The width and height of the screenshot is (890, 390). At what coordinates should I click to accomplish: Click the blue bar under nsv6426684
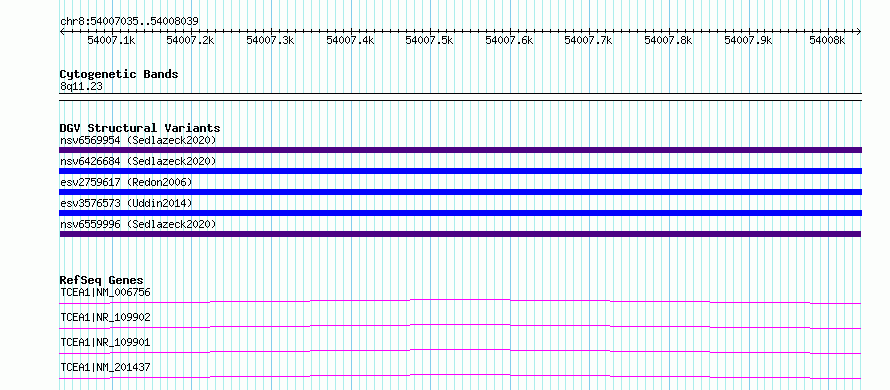[460, 171]
